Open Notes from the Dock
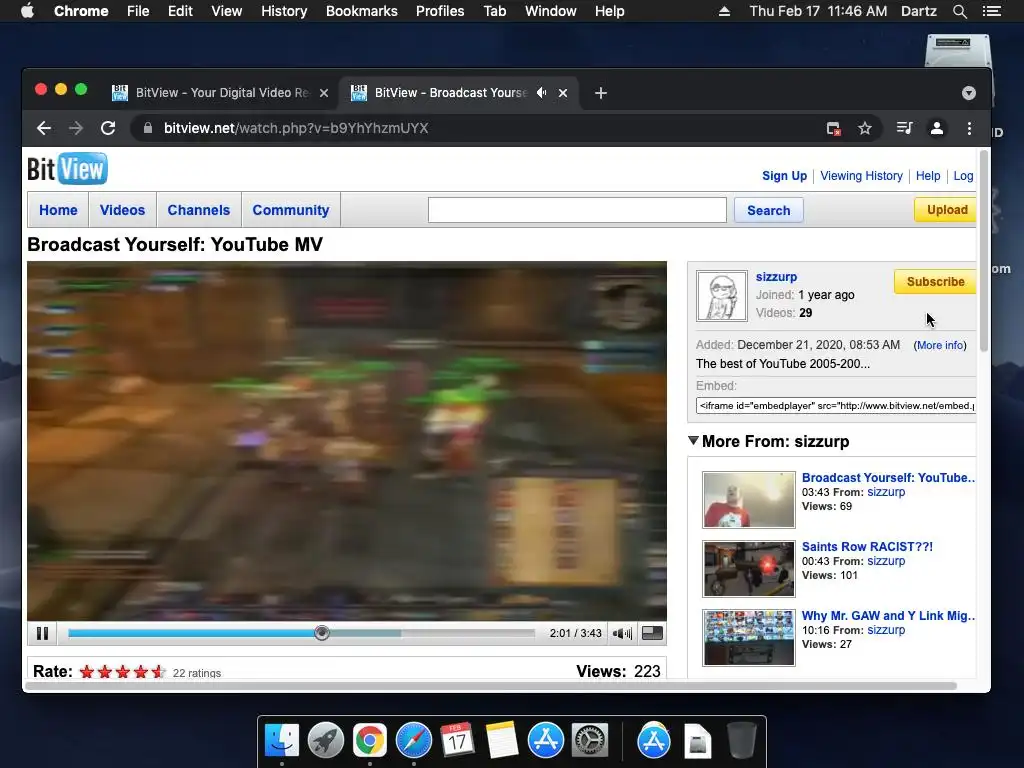Viewport: 1024px width, 768px height. point(502,741)
